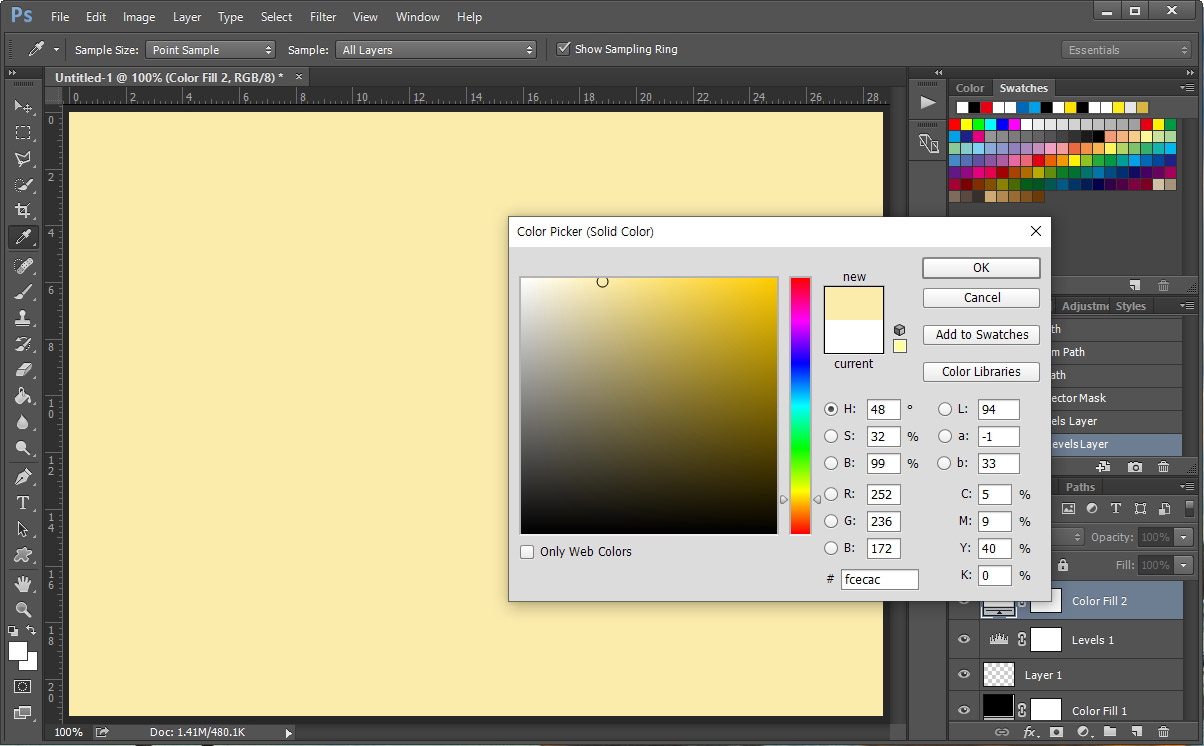Select the Blur tool
Image resolution: width=1204 pixels, height=746 pixels.
pyautogui.click(x=23, y=422)
